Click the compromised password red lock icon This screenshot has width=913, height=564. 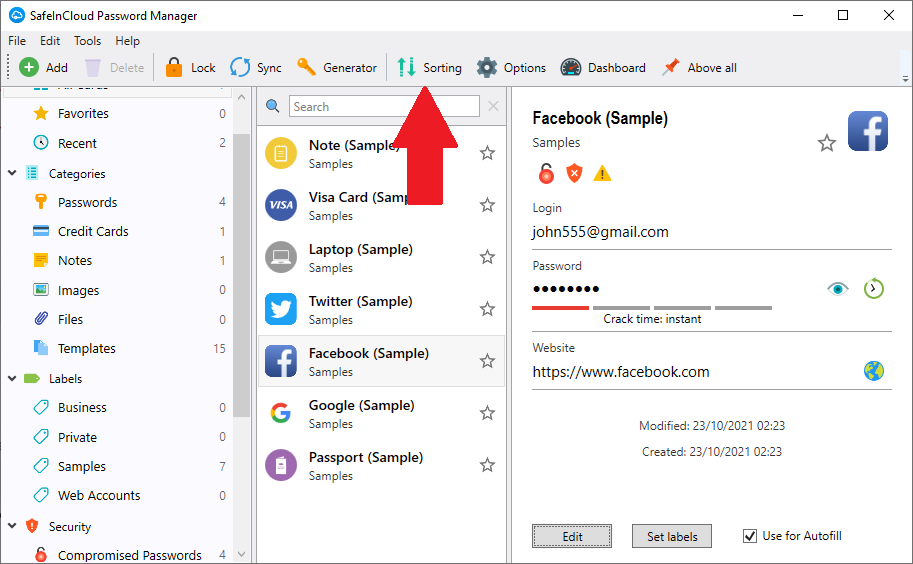[x=546, y=173]
